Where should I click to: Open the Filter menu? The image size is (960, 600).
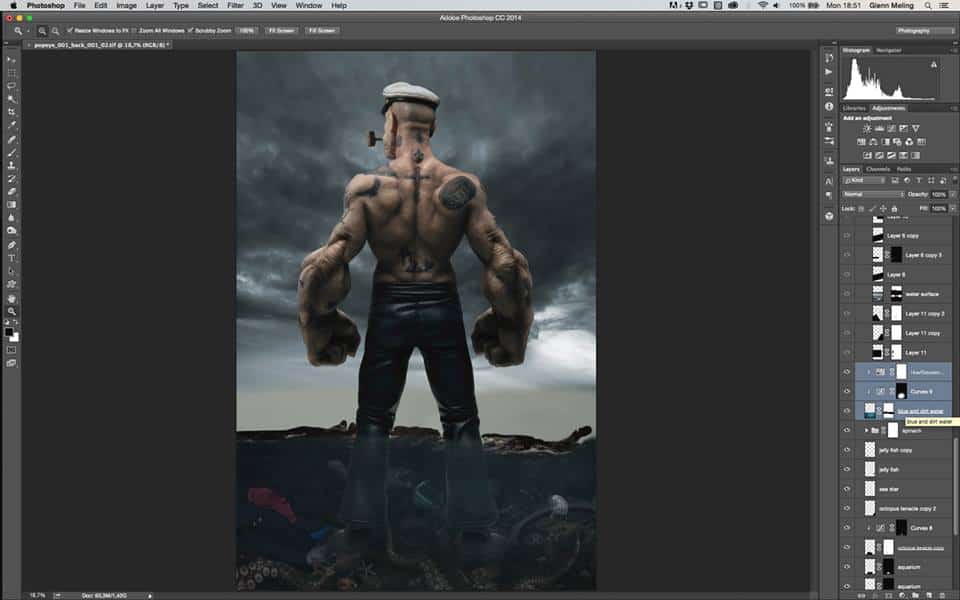pos(235,5)
